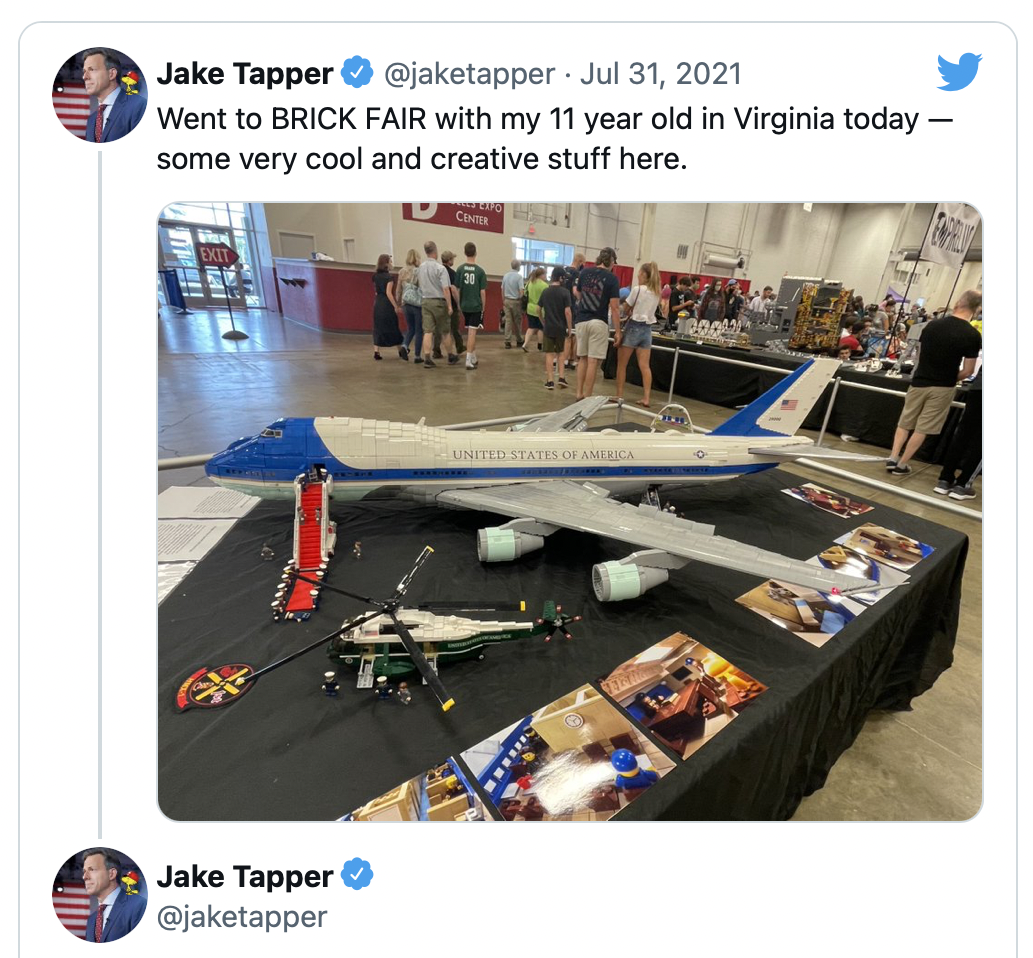Click the green Marine One helicopter model
Viewport: 1033px width, 958px height.
coord(435,636)
